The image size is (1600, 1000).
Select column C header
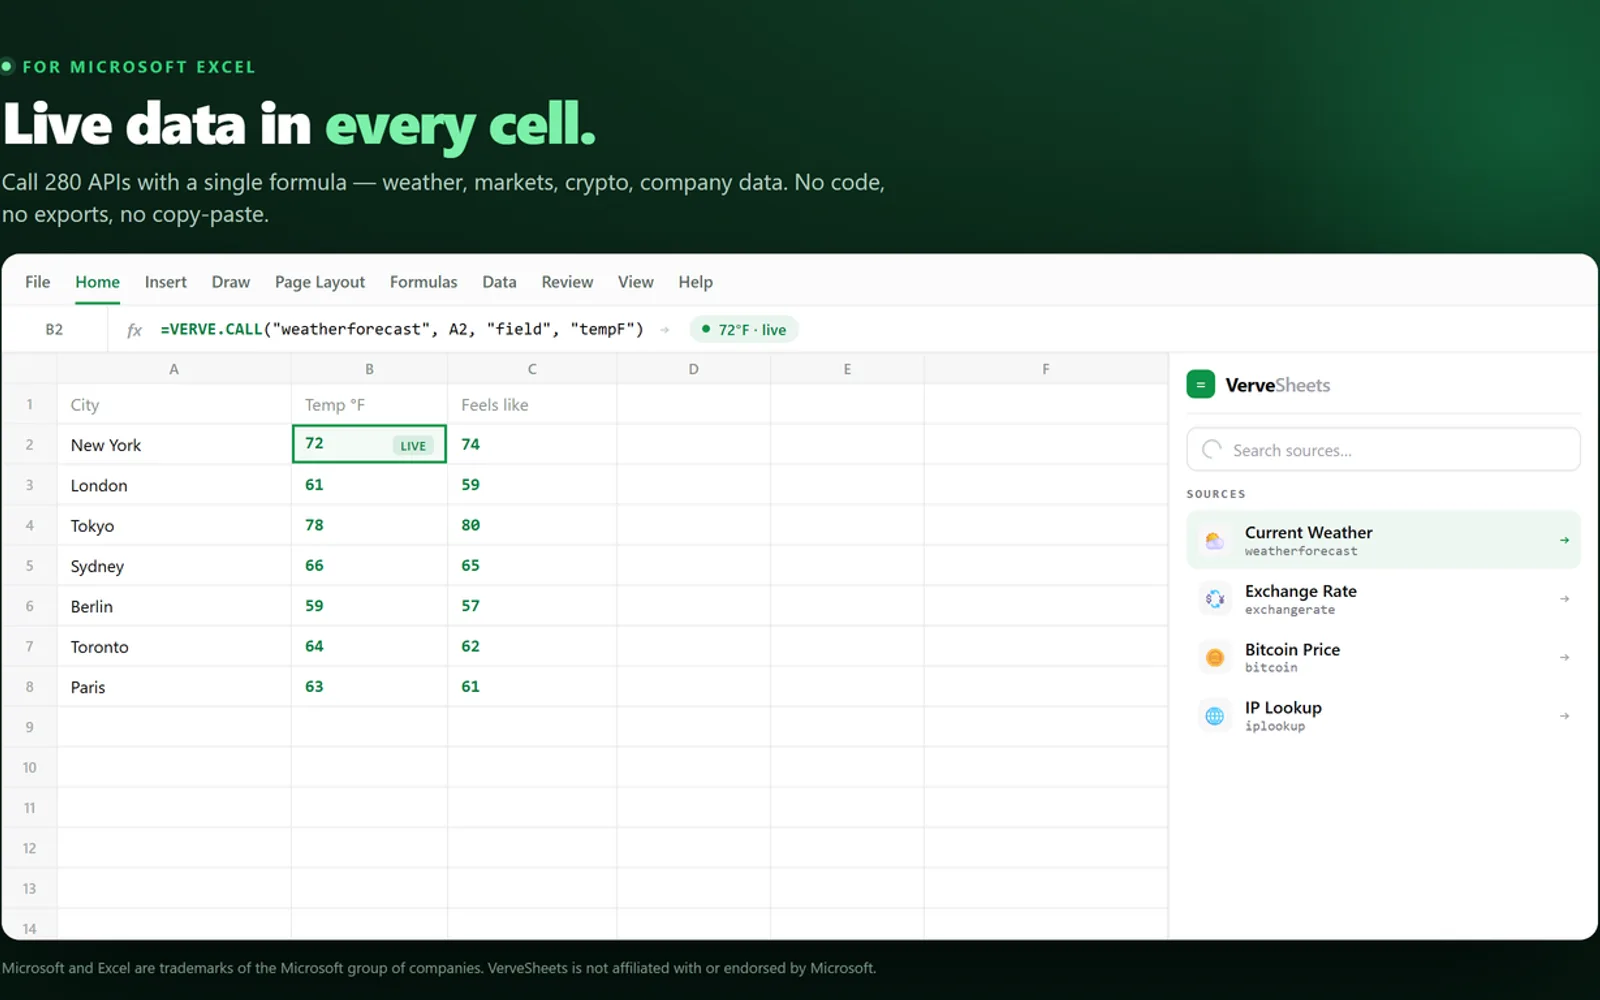[532, 369]
